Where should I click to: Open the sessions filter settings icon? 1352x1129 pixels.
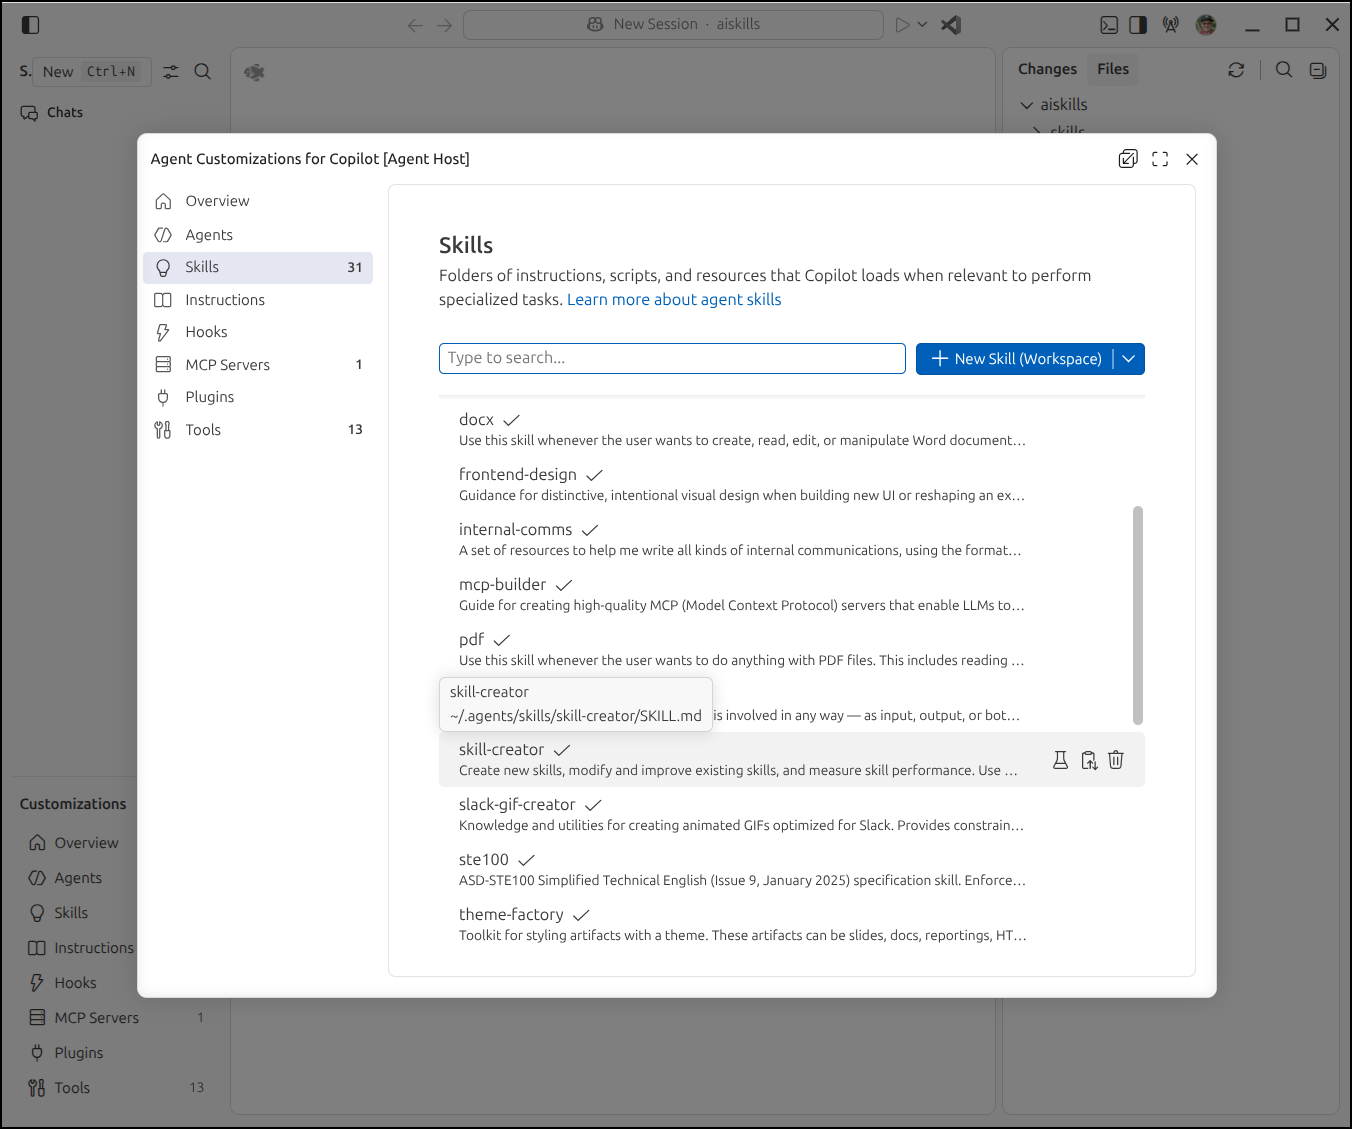171,72
